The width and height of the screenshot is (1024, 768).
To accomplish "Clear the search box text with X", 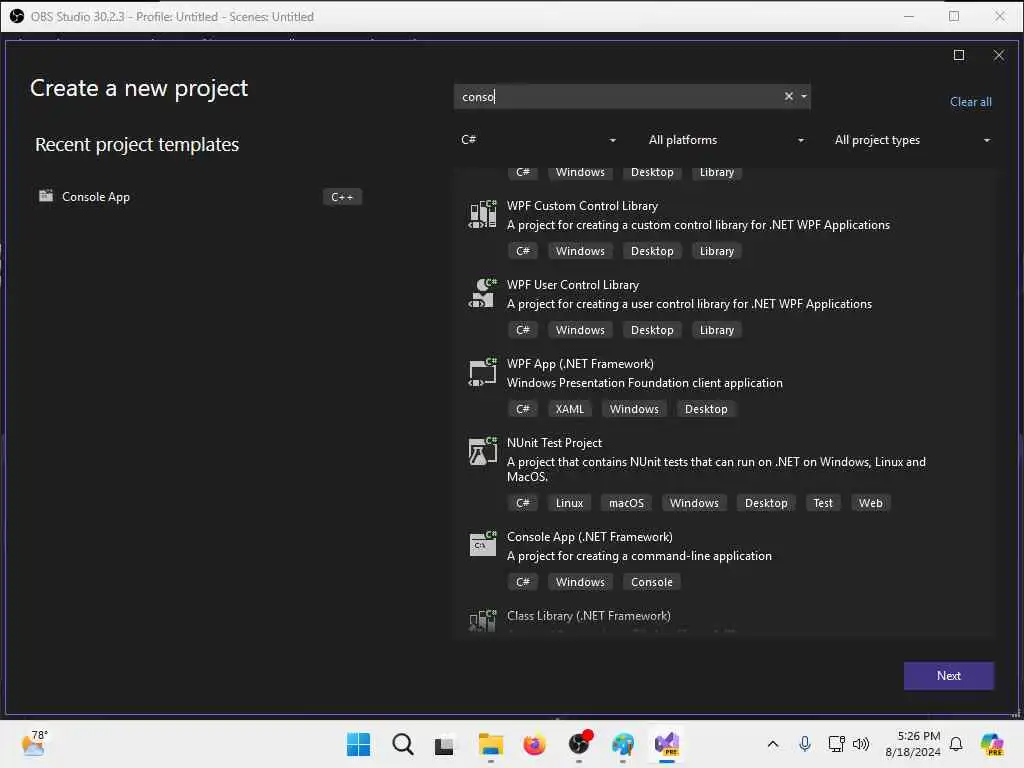I will pos(788,97).
